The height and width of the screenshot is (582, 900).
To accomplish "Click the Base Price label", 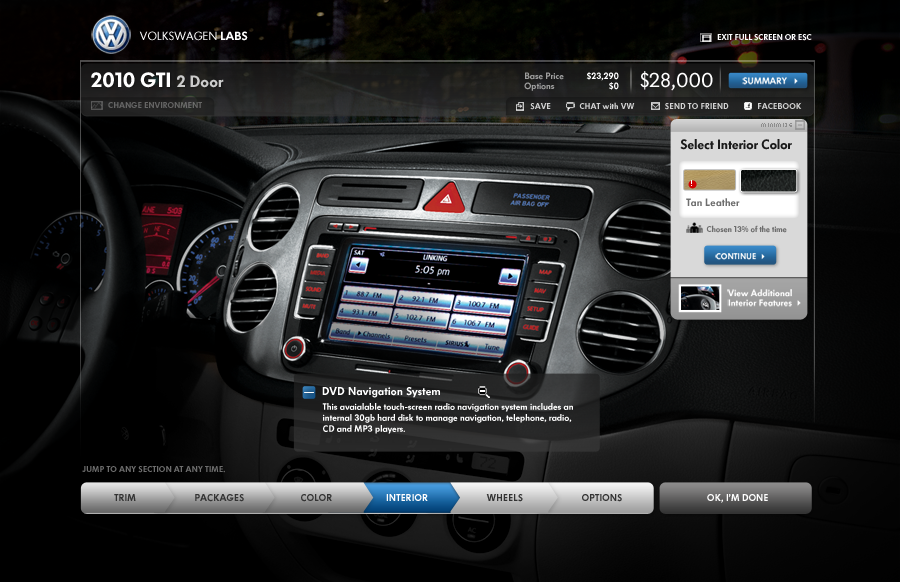I will point(544,76).
